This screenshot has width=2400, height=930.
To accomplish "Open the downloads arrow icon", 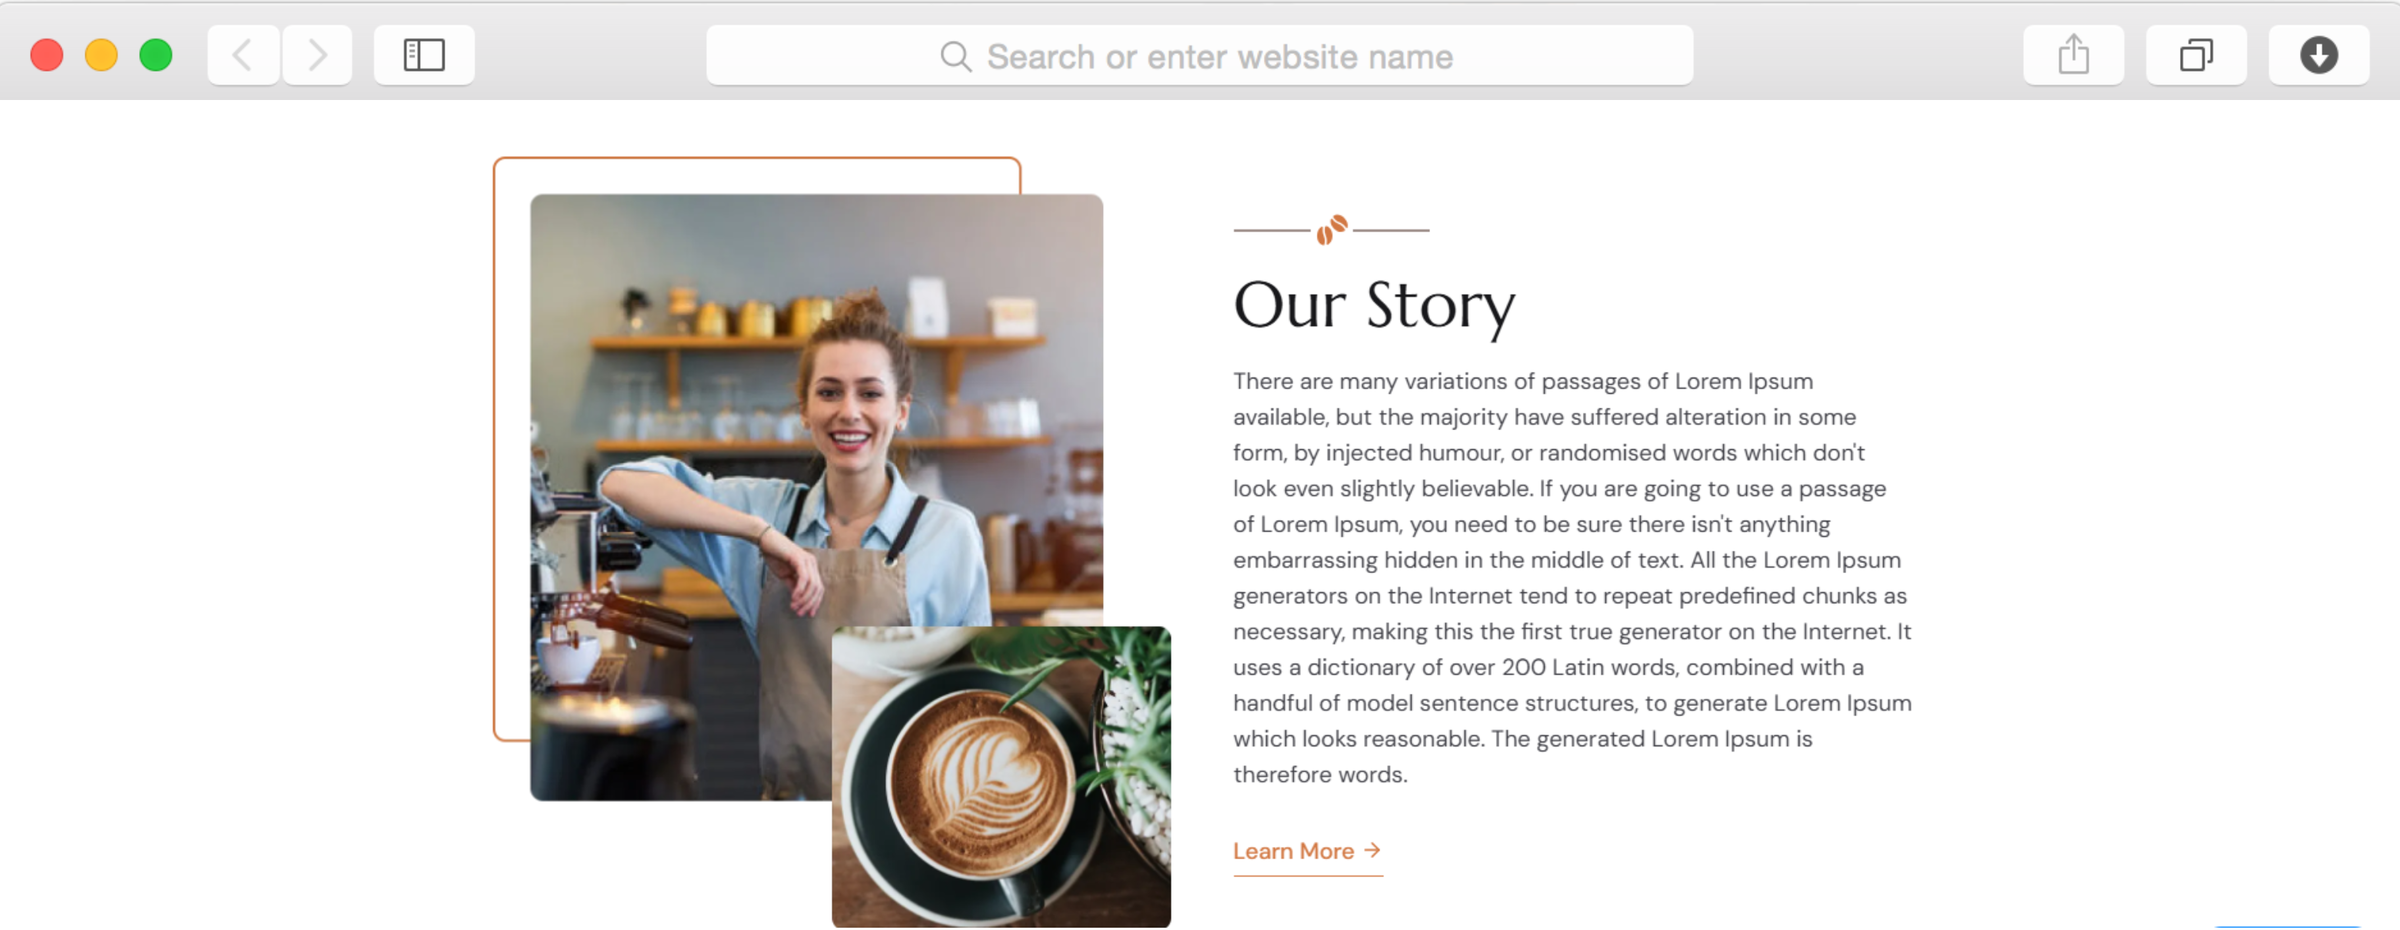I will click(x=2318, y=55).
